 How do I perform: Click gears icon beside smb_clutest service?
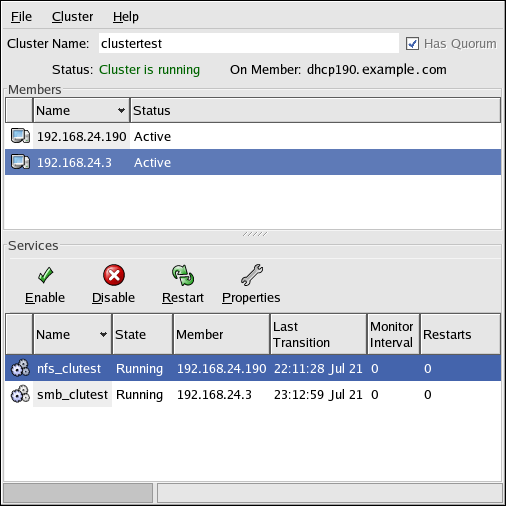click(x=20, y=394)
